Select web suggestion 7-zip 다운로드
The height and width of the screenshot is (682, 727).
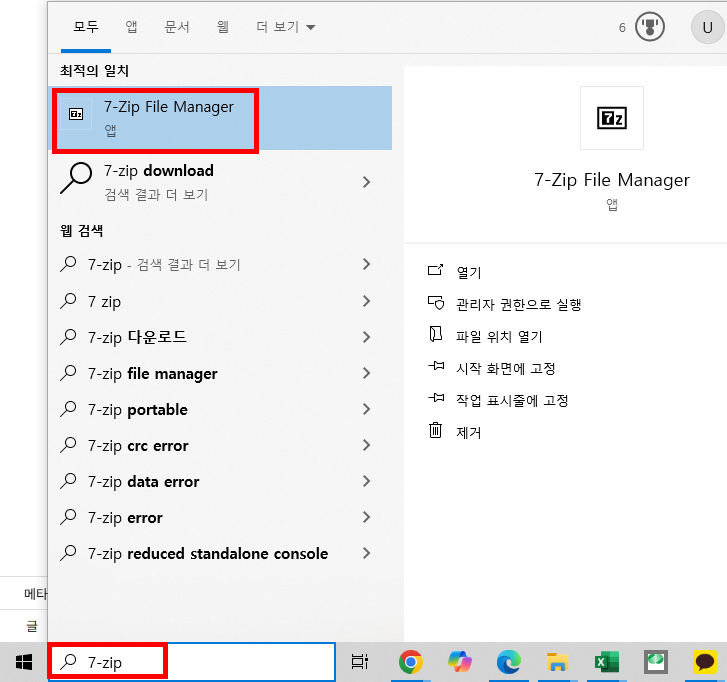(x=220, y=337)
